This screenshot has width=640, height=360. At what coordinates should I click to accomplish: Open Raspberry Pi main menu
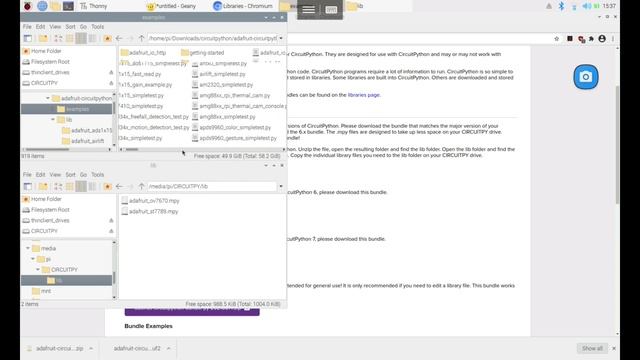point(27,6)
